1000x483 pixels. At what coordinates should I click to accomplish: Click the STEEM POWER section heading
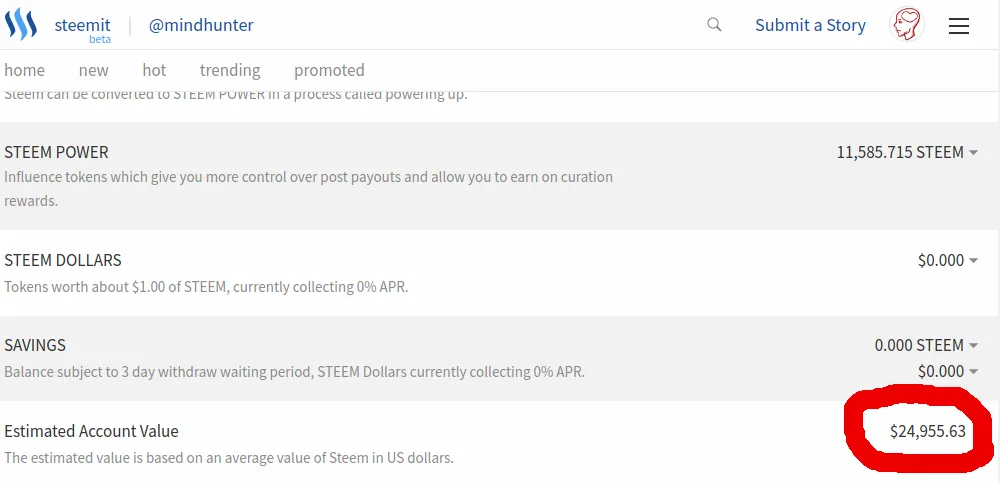[56, 152]
